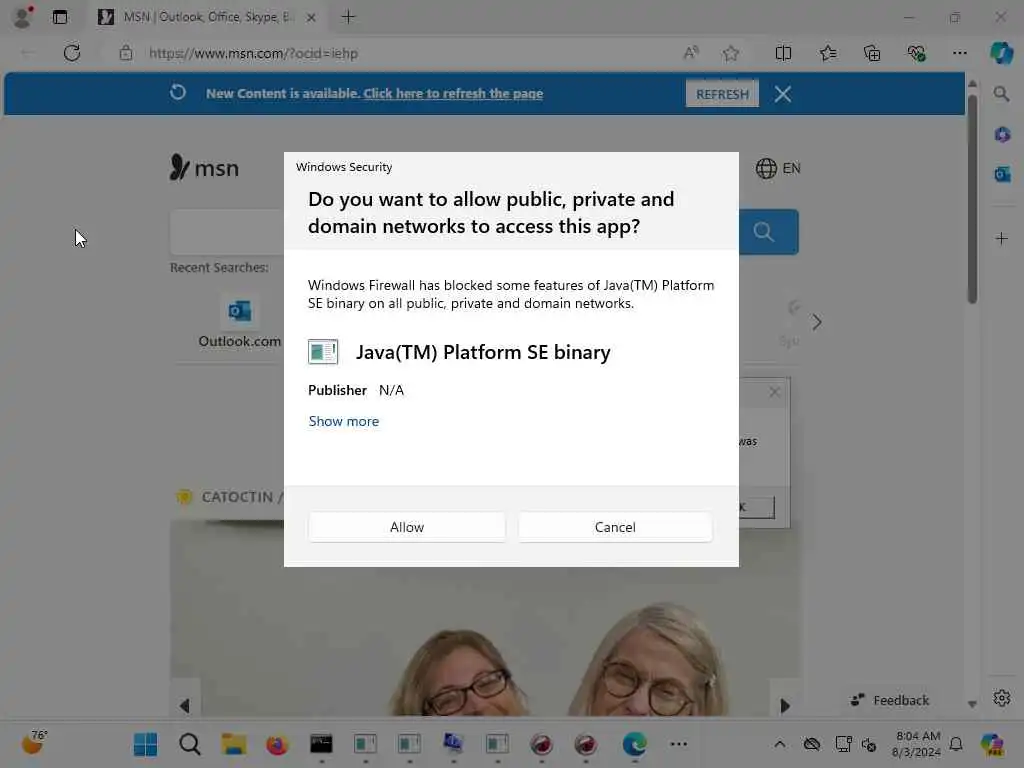
Task: Go to previous slide in the news carousel
Action: (x=185, y=705)
